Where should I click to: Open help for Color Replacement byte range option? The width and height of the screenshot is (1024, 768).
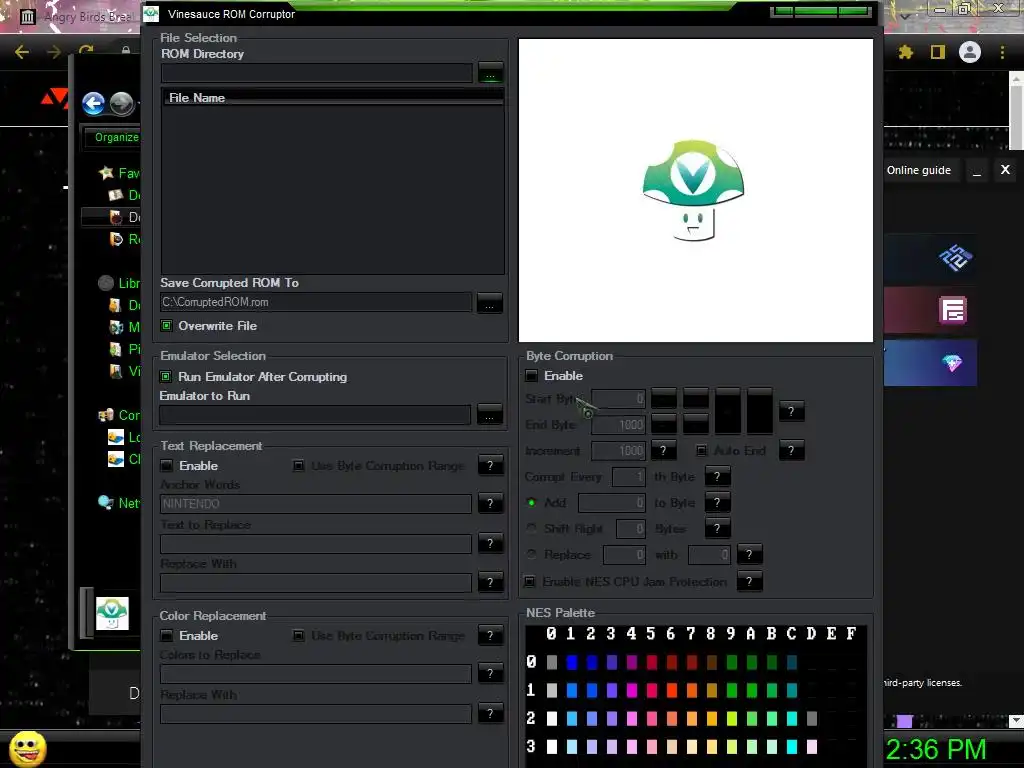490,635
